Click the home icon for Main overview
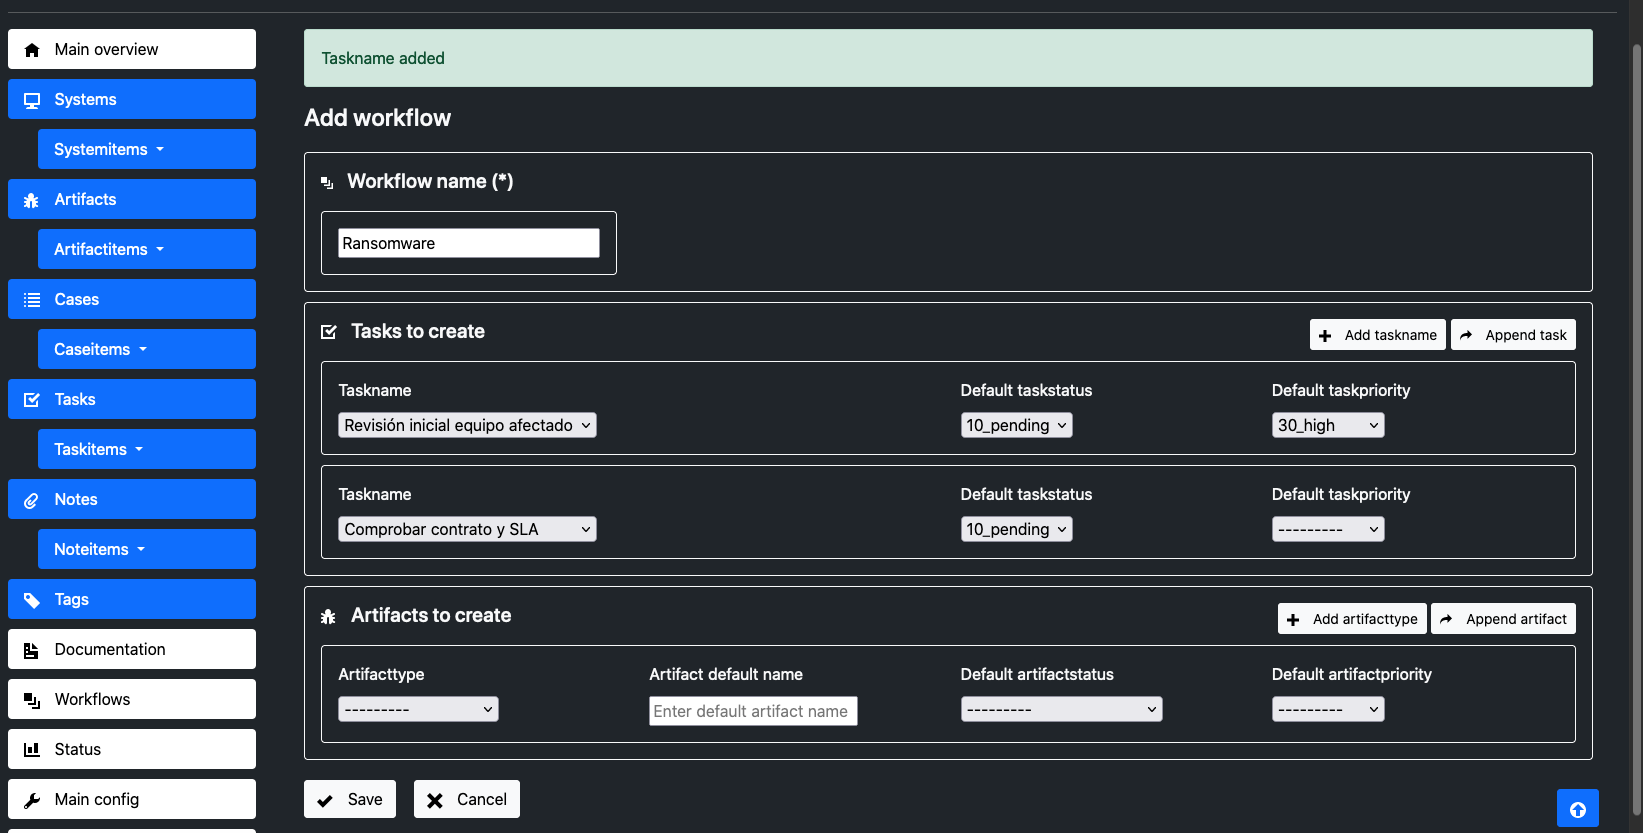The image size is (1643, 833). (32, 50)
